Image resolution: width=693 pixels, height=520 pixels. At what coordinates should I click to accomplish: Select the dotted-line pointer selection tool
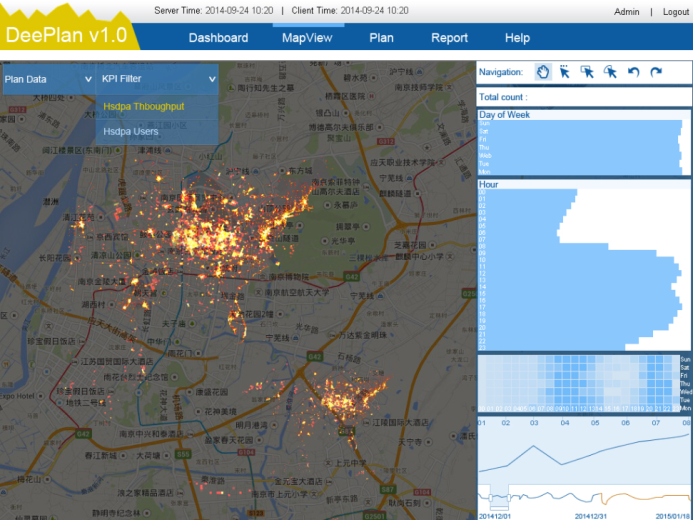[x=565, y=72]
